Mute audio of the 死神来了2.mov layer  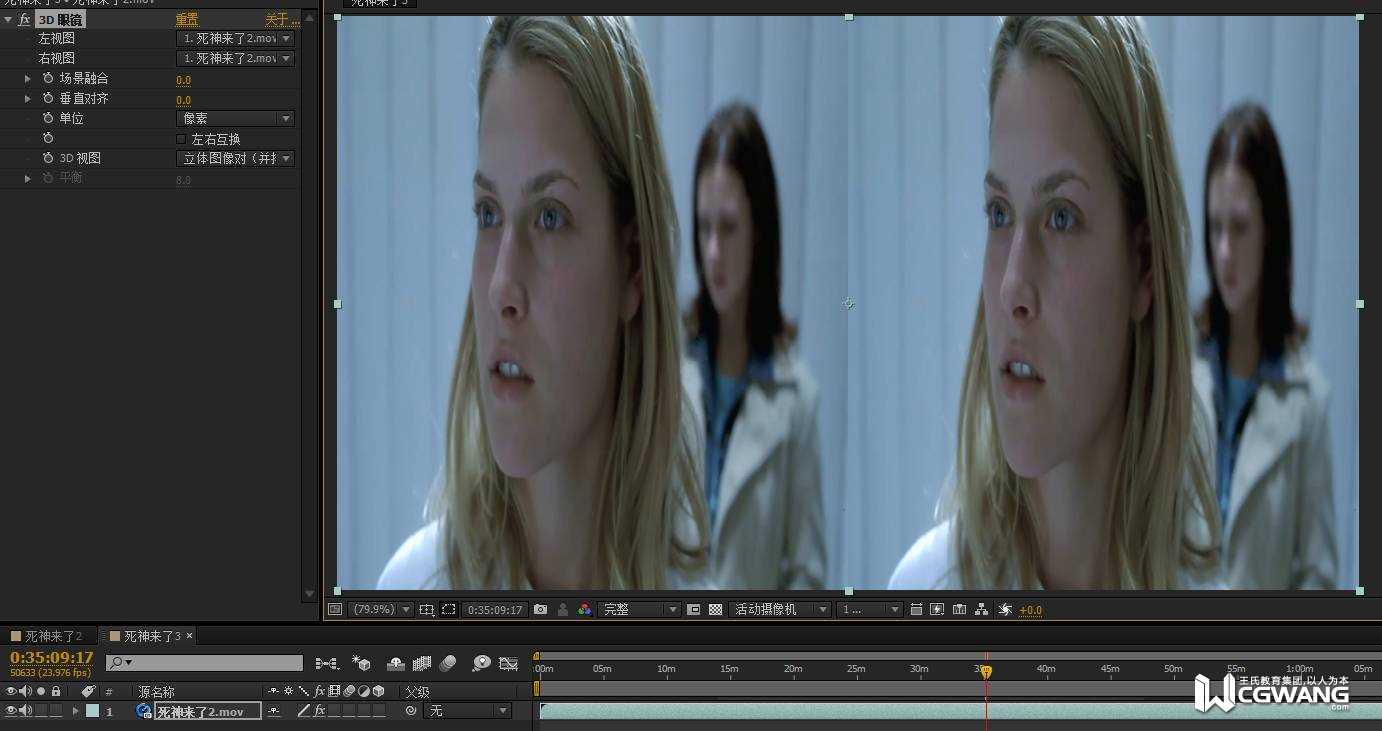point(25,711)
